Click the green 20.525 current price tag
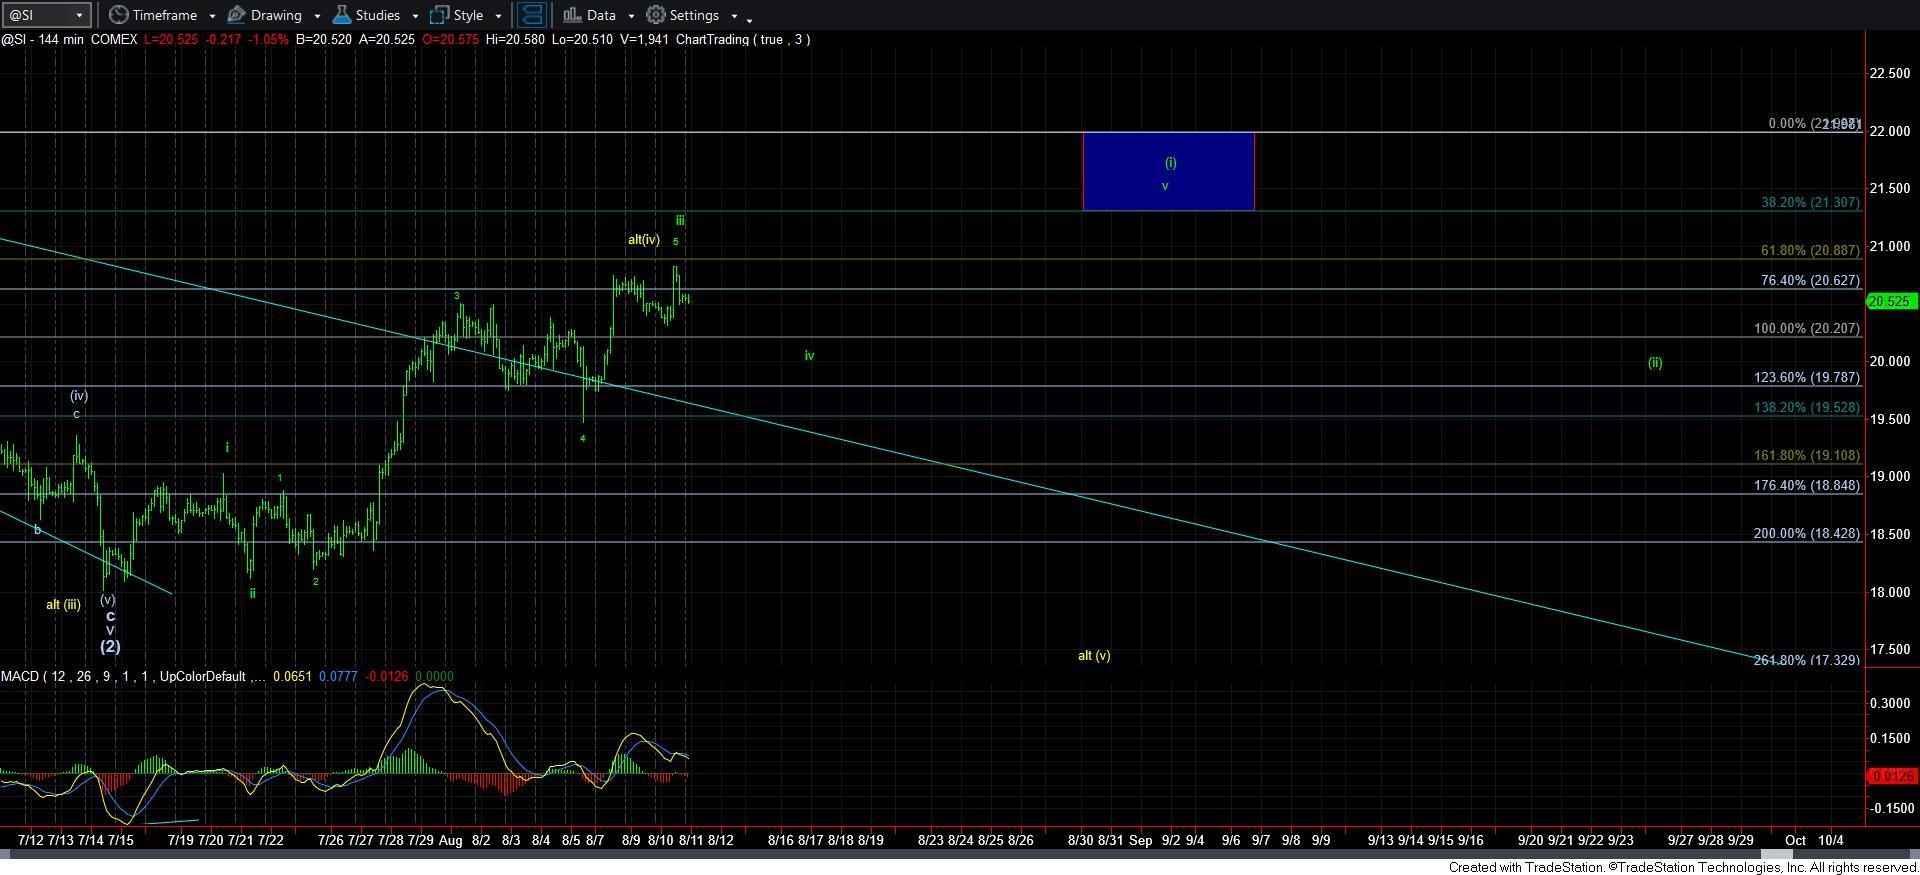This screenshot has height=875, width=1920. click(1890, 301)
